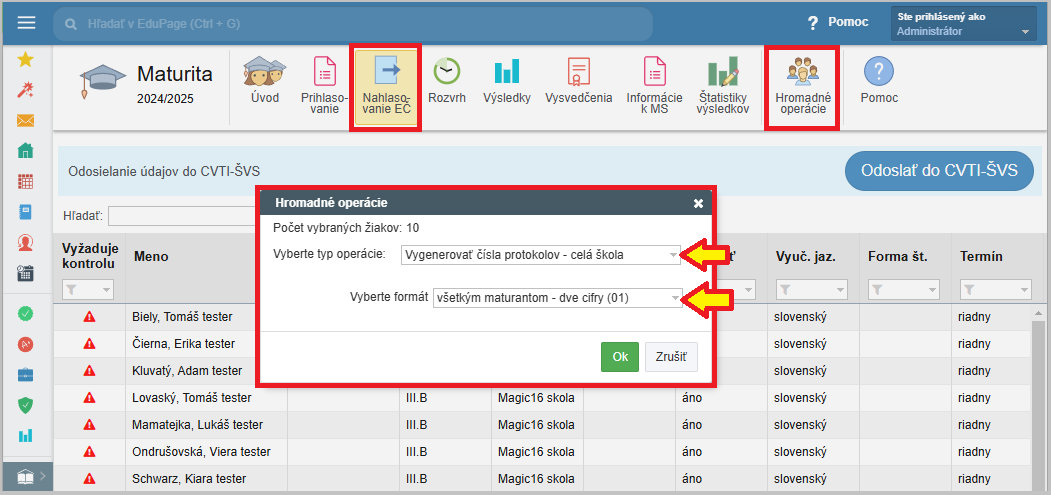
Task: Expand the Vyberte formát dropdown
Action: click(557, 298)
